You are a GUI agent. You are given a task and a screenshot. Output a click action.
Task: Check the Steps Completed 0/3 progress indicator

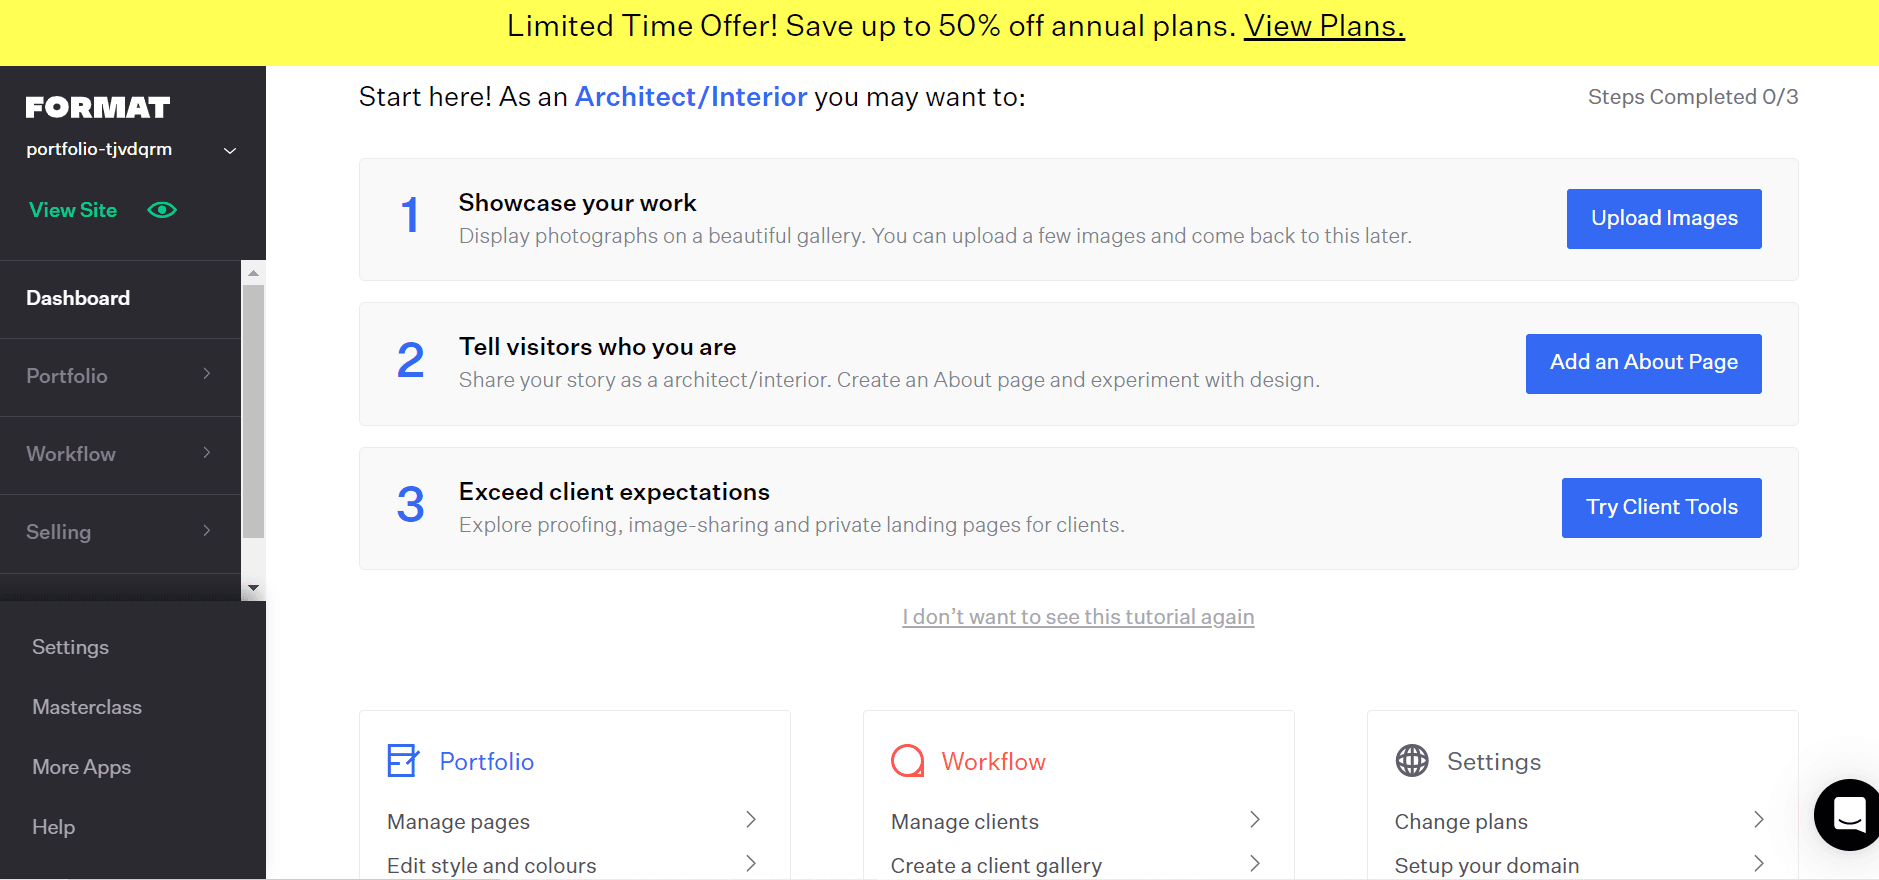(1692, 96)
